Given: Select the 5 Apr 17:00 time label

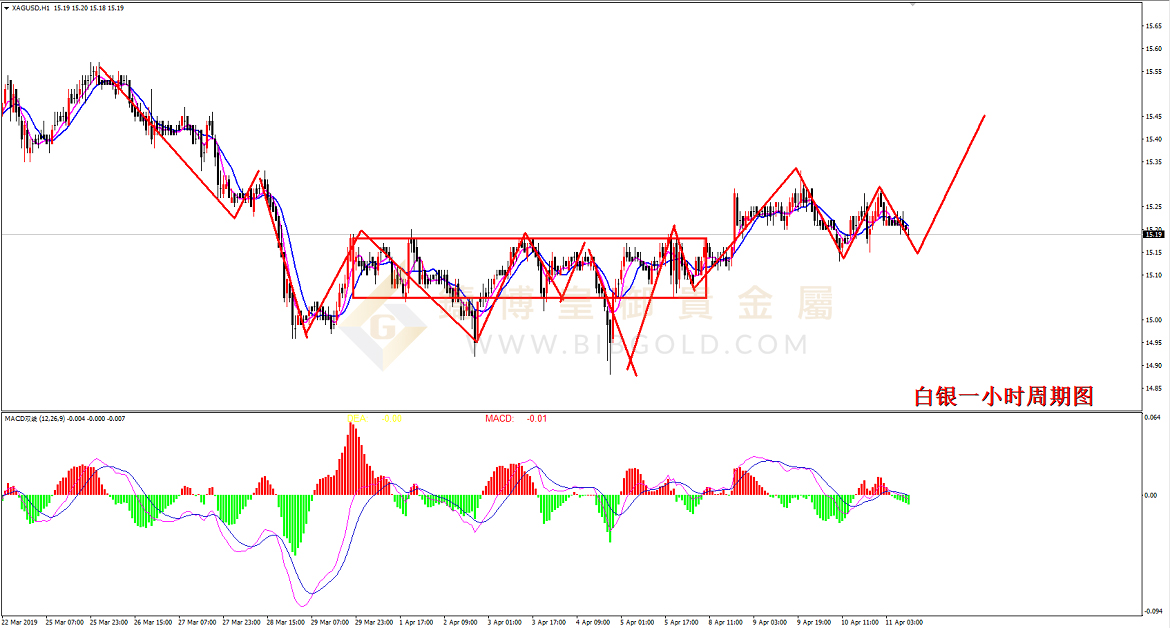Looking at the screenshot, I should click(x=682, y=622).
